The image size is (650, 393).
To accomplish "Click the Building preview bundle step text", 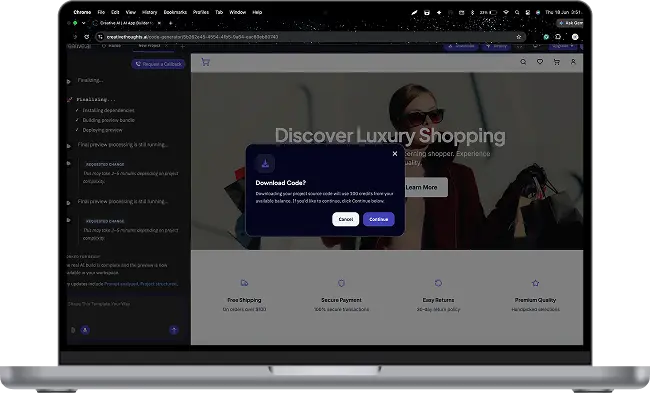I will 109,120.
